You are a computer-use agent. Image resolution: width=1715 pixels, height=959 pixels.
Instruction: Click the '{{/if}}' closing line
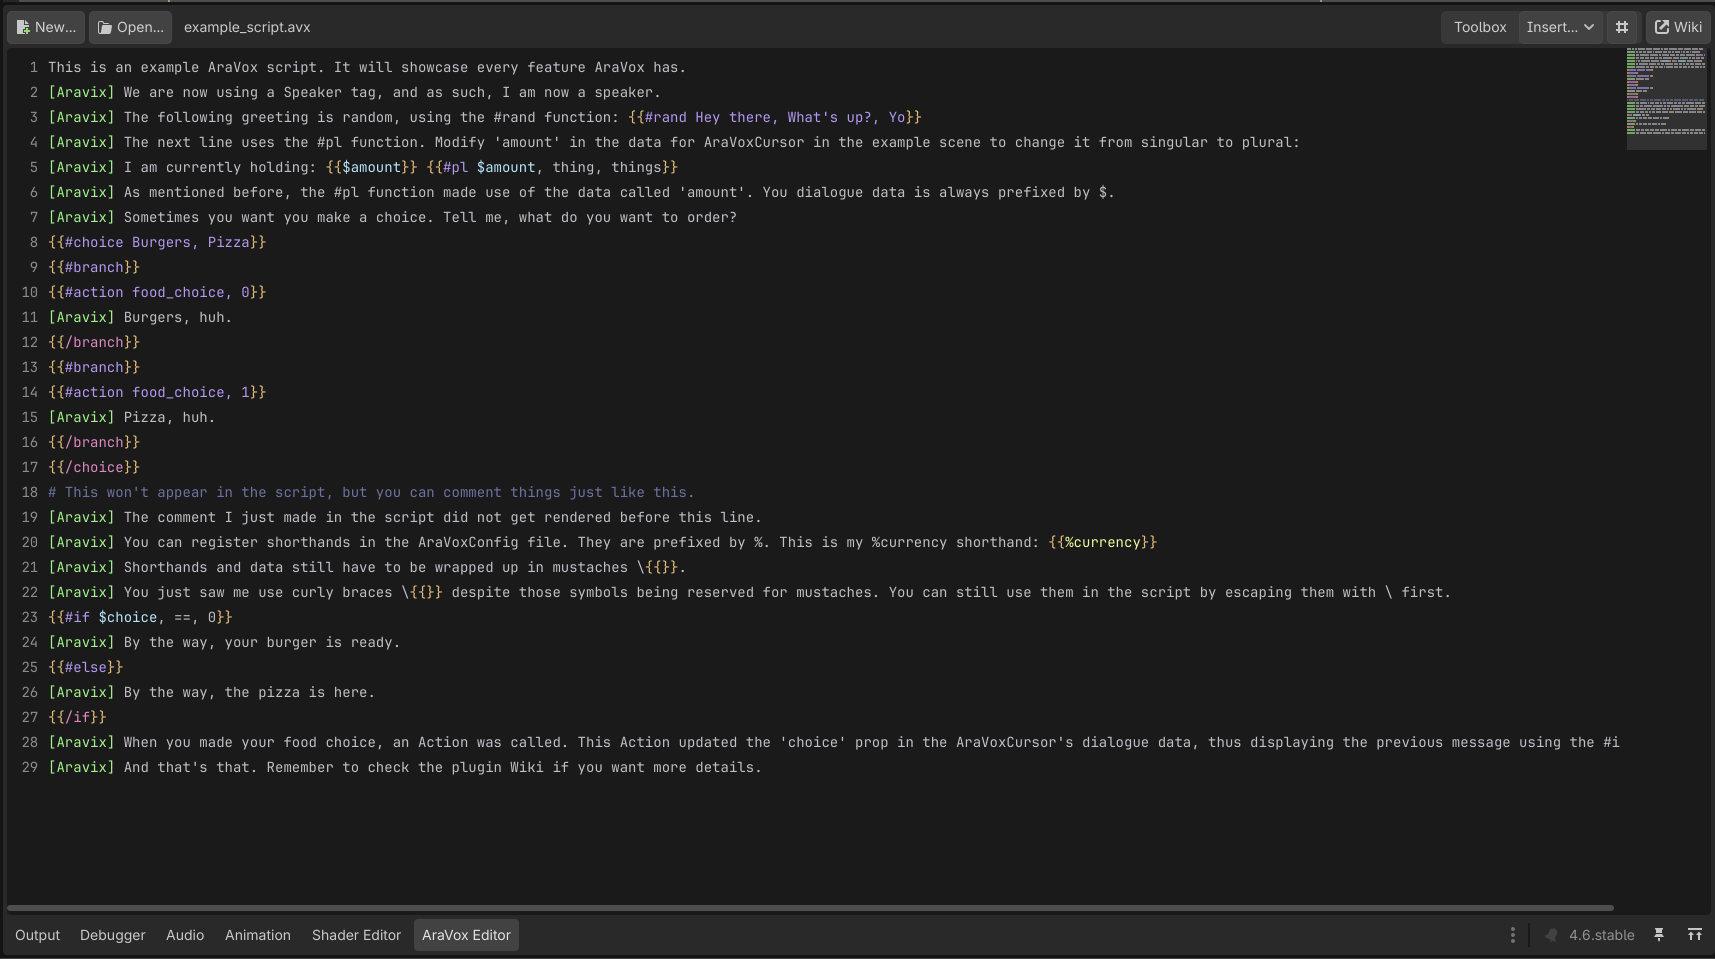click(77, 717)
